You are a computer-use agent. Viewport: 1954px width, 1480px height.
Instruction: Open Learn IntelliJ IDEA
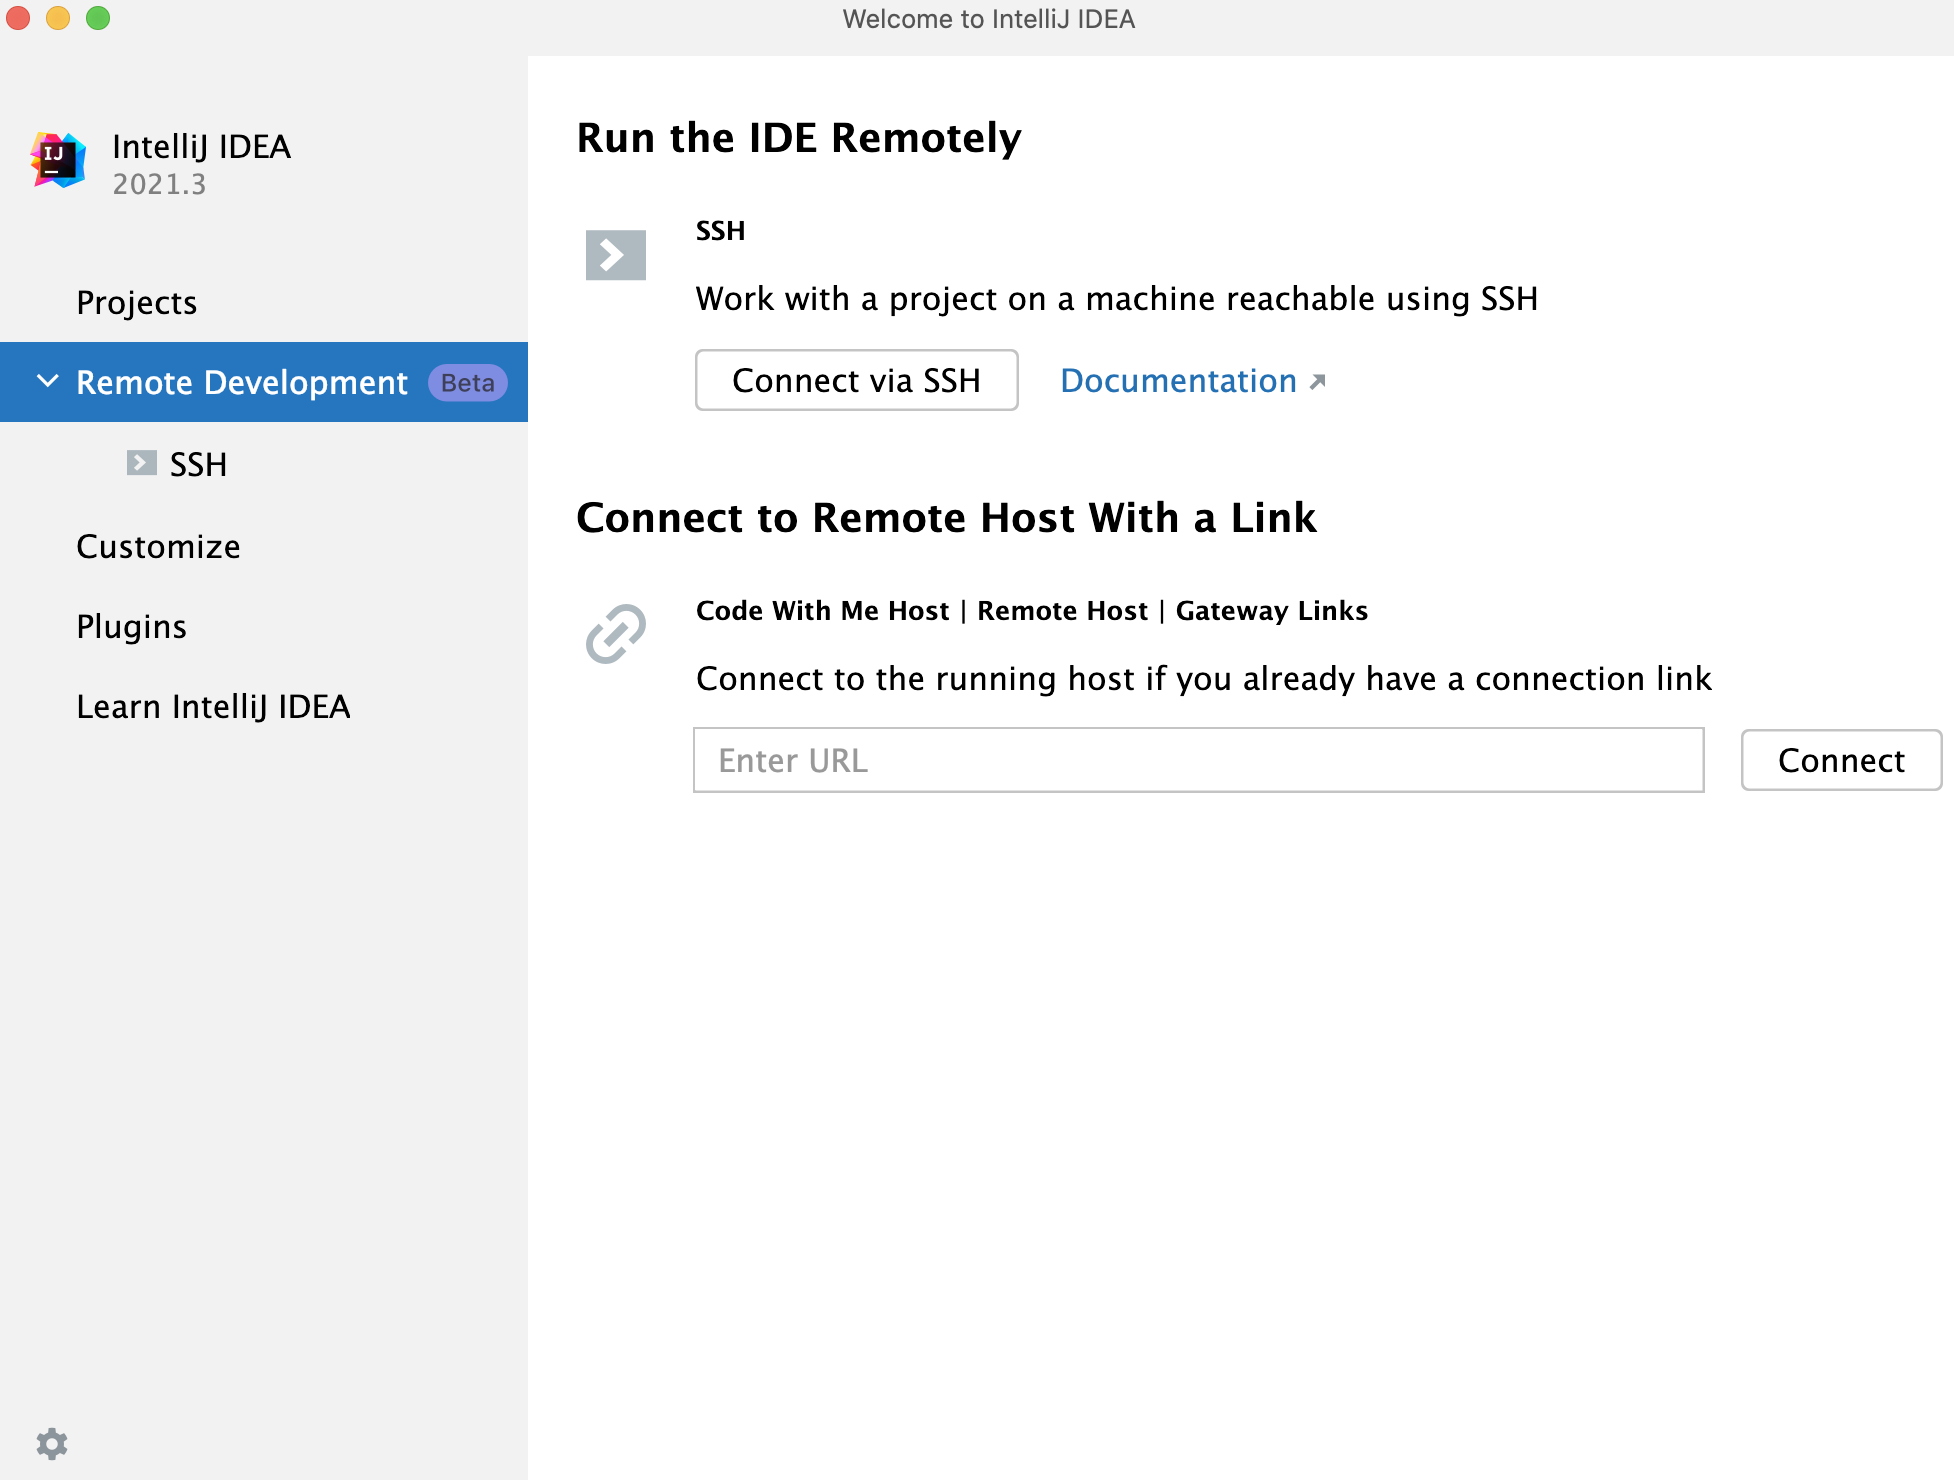click(213, 706)
